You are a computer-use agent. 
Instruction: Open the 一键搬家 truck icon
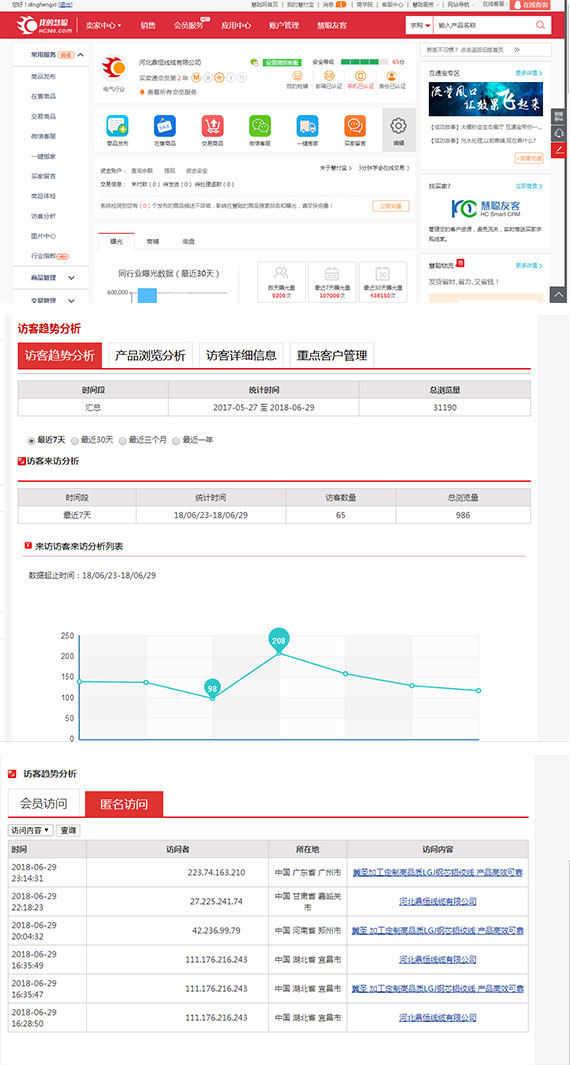click(307, 126)
